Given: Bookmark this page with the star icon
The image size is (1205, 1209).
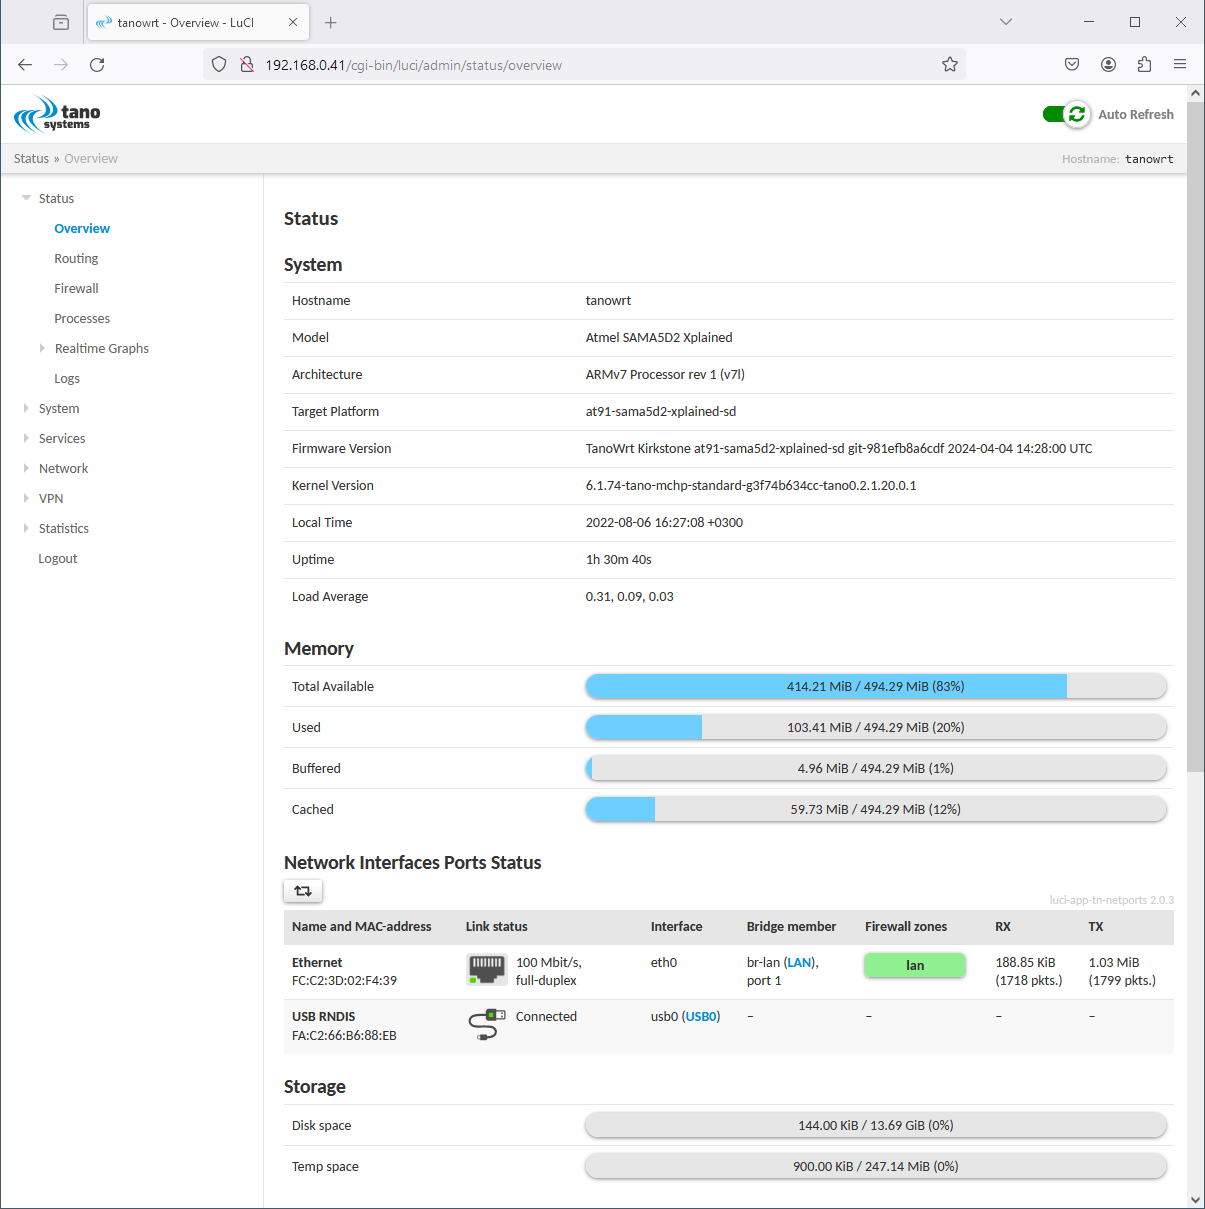Looking at the screenshot, I should pyautogui.click(x=950, y=65).
